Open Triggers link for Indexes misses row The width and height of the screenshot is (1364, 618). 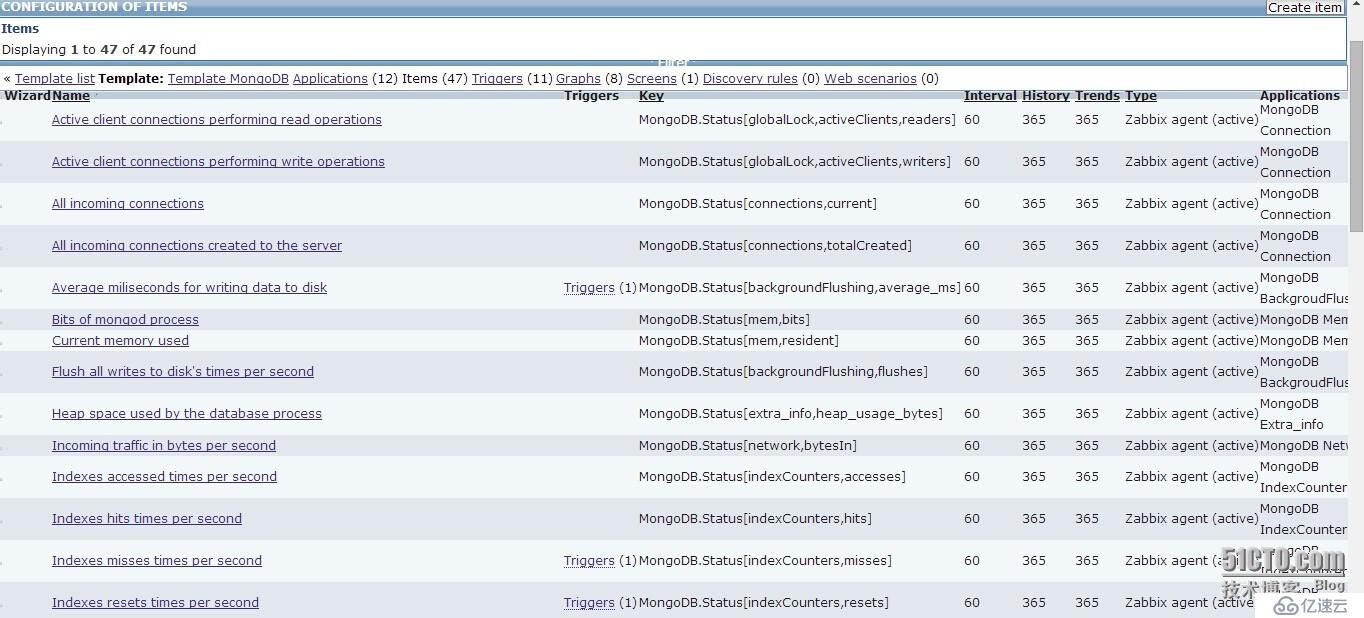(589, 560)
